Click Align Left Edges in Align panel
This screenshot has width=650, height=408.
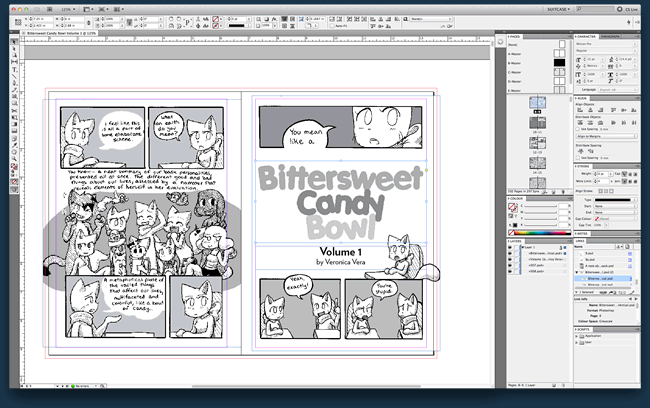pos(580,110)
